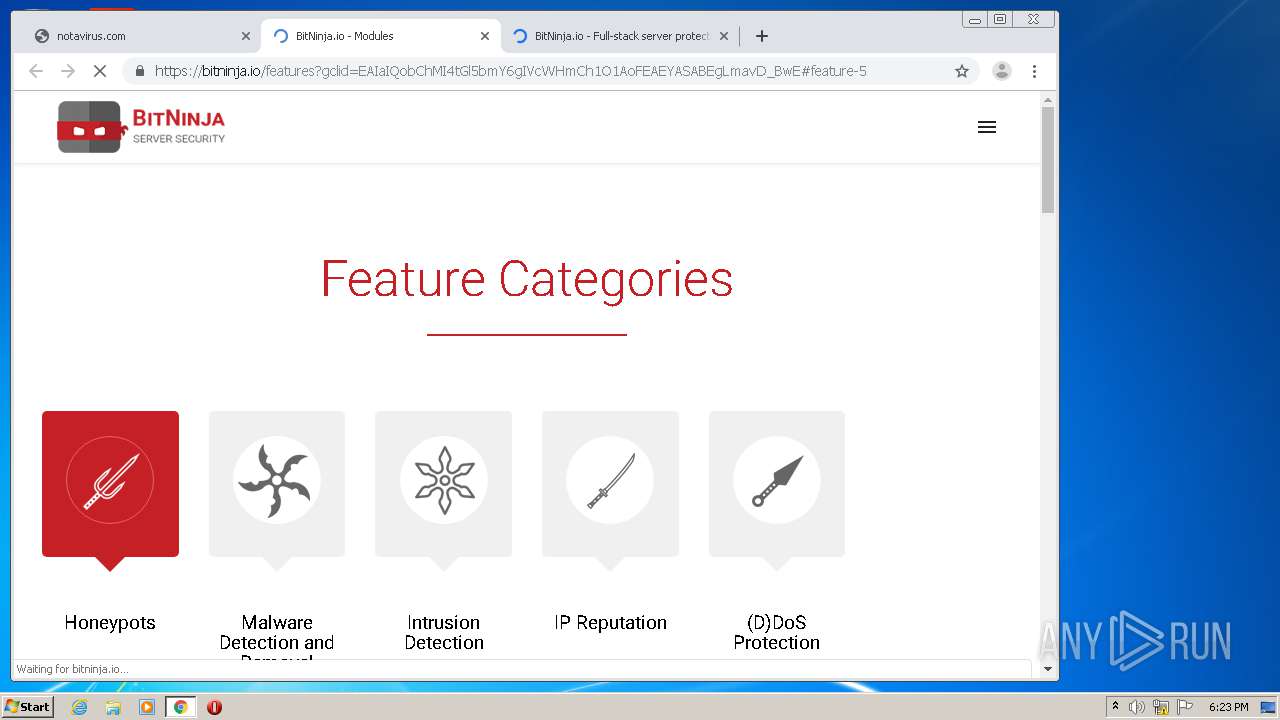
Task: Click the (D)DoS Protection label
Action: (x=777, y=633)
